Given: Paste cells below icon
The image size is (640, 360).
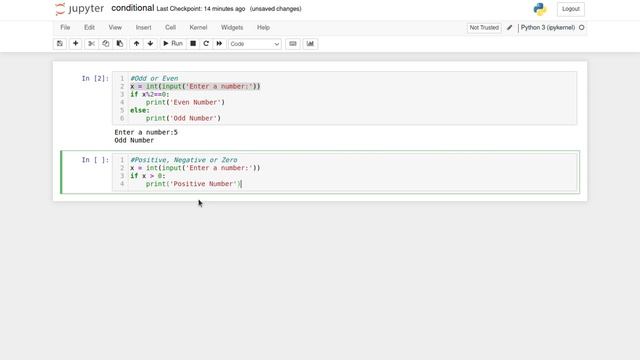Looking at the screenshot, I should click(120, 44).
